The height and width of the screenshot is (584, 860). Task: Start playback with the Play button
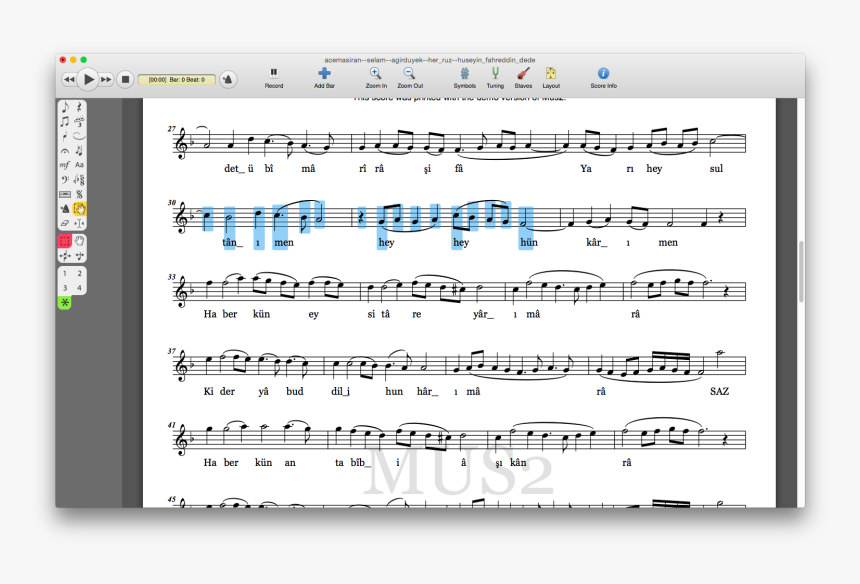click(88, 80)
